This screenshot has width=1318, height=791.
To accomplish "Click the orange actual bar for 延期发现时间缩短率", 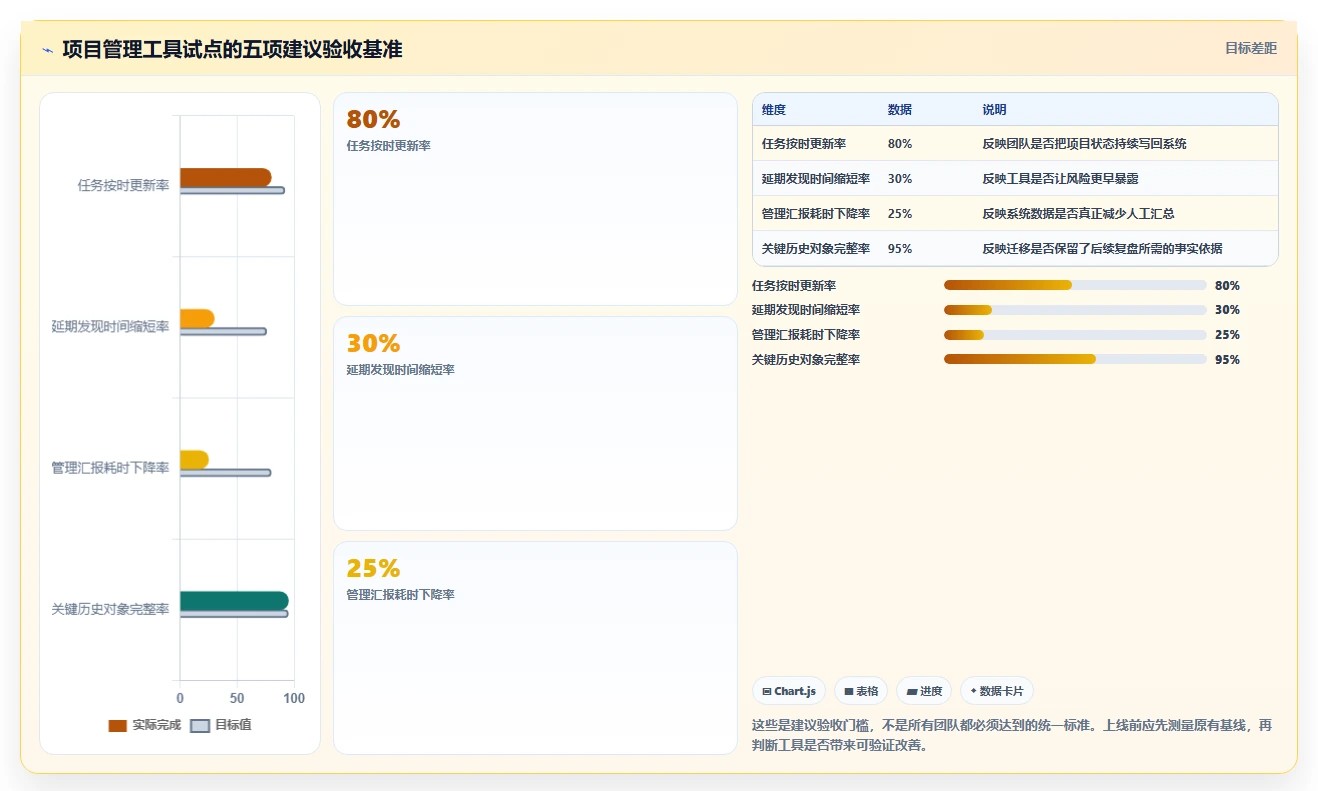I will (x=197, y=318).
